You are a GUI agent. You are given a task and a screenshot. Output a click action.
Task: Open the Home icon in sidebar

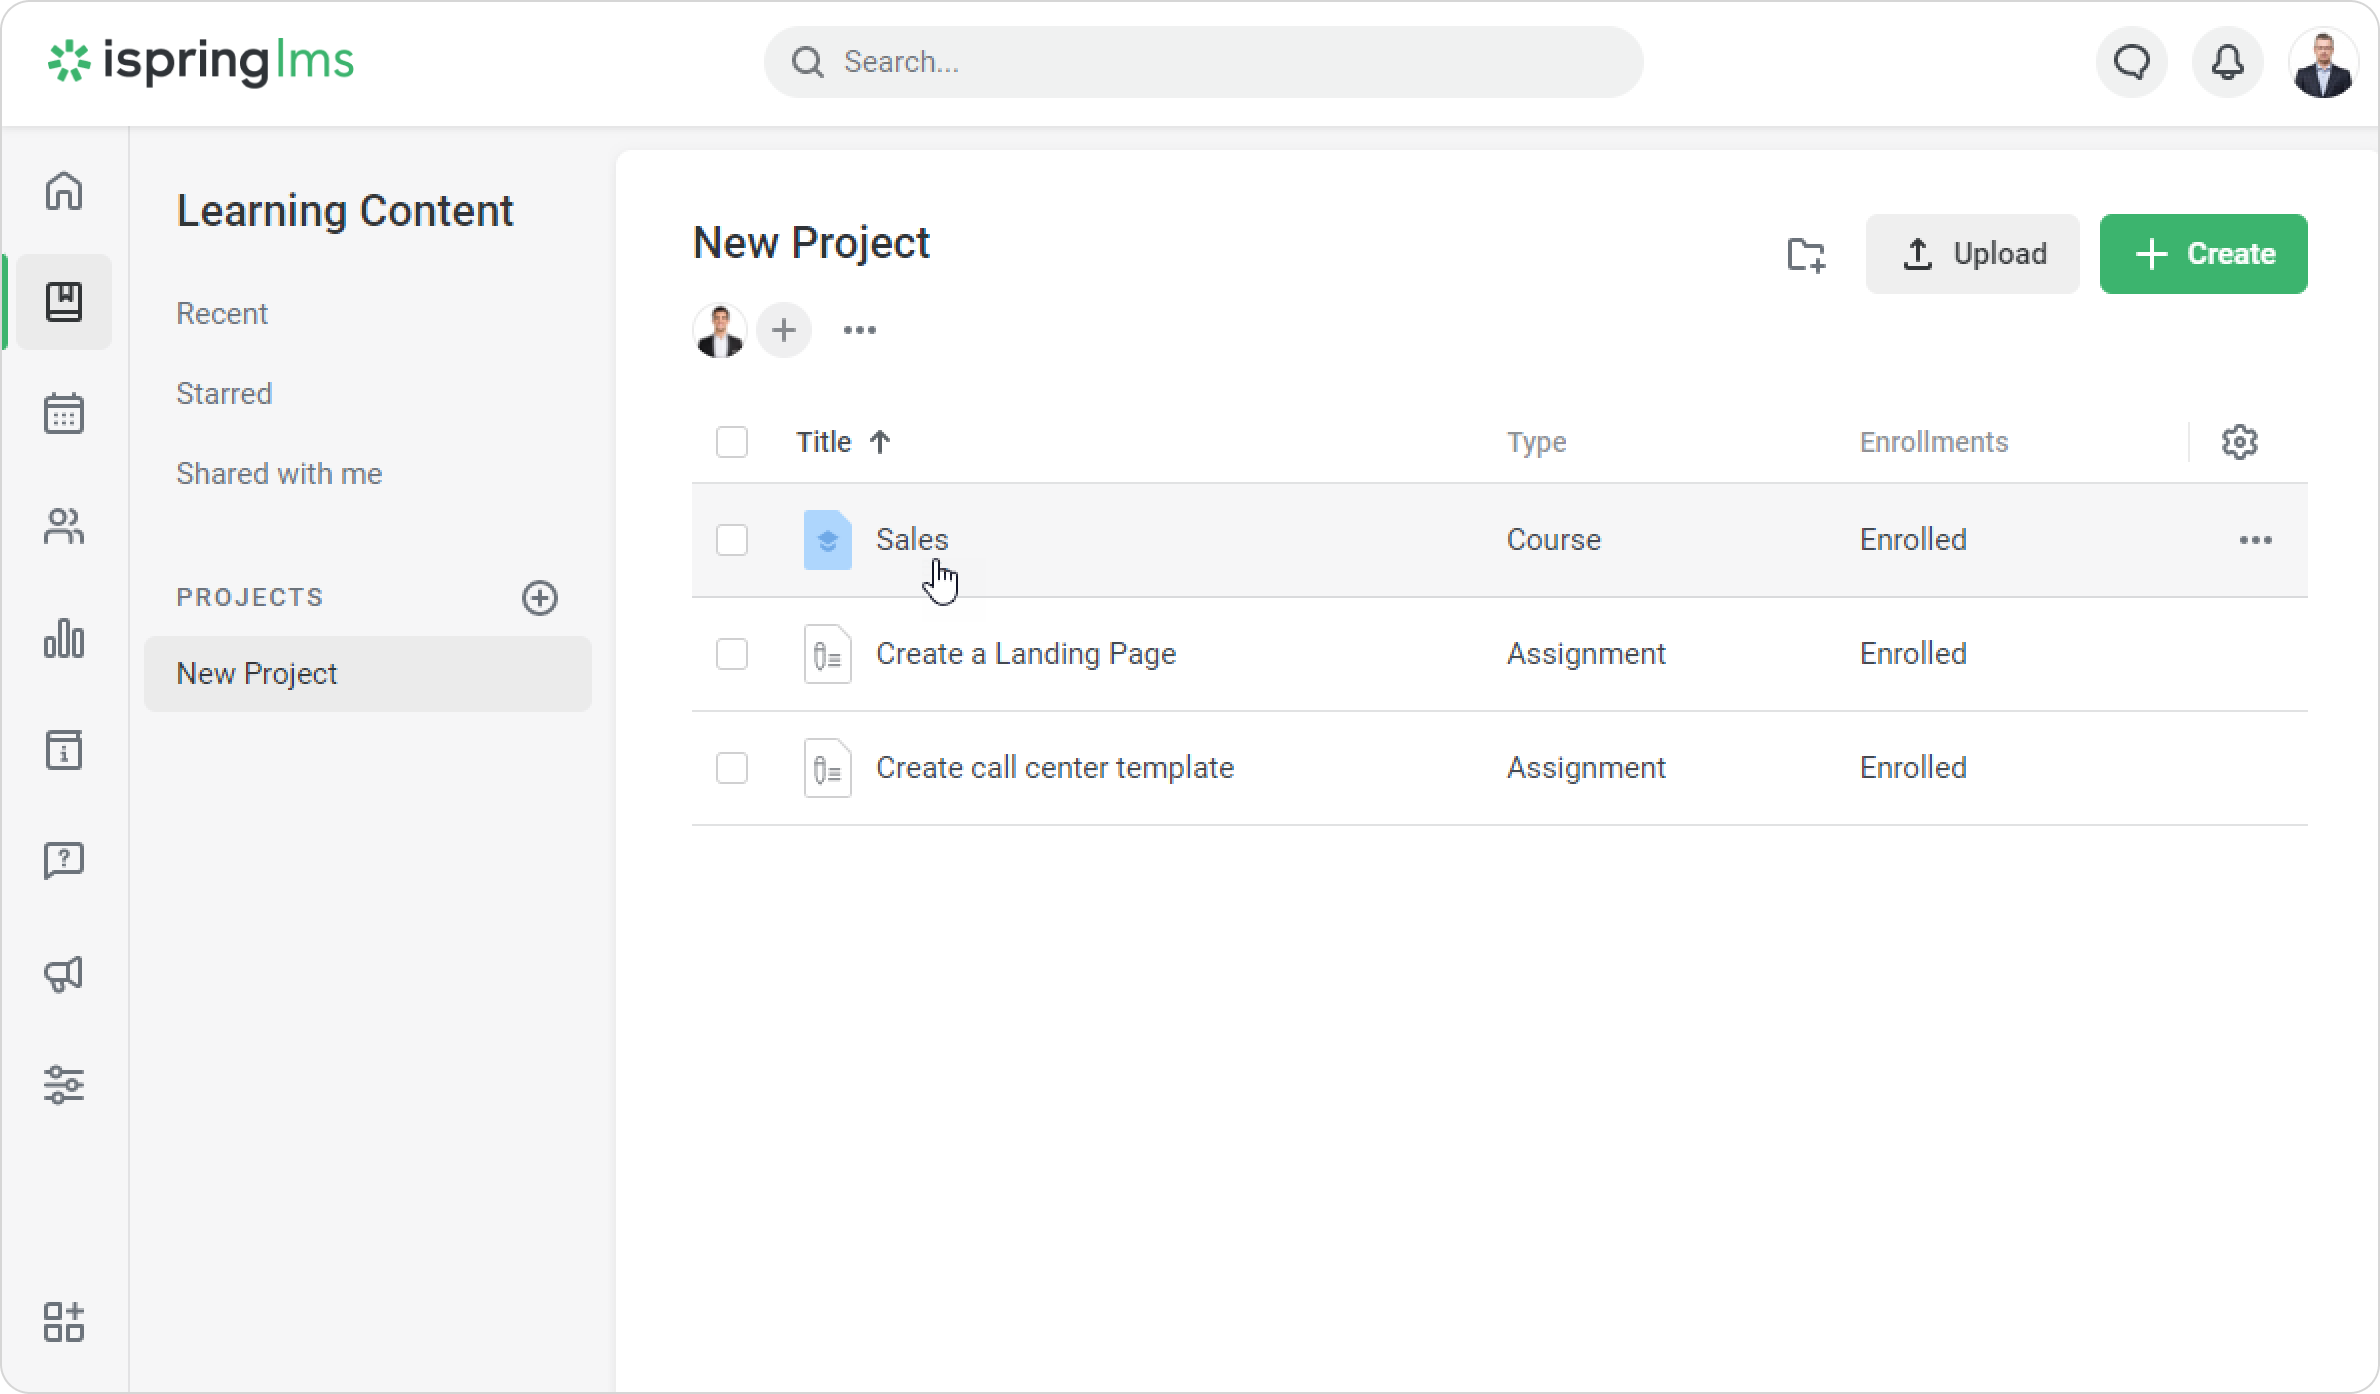pos(64,190)
